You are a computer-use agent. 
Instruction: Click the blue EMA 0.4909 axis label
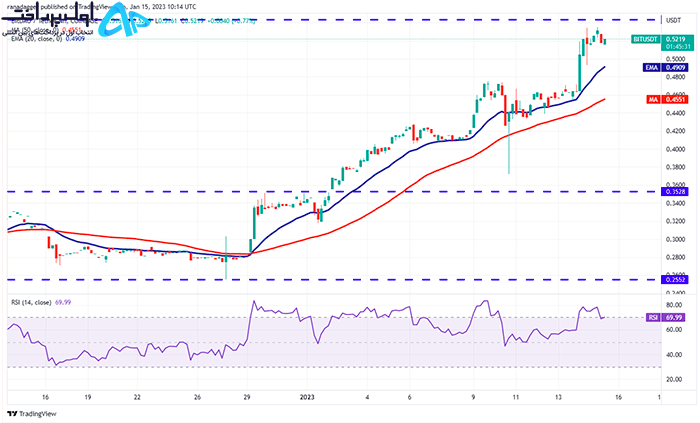(665, 67)
